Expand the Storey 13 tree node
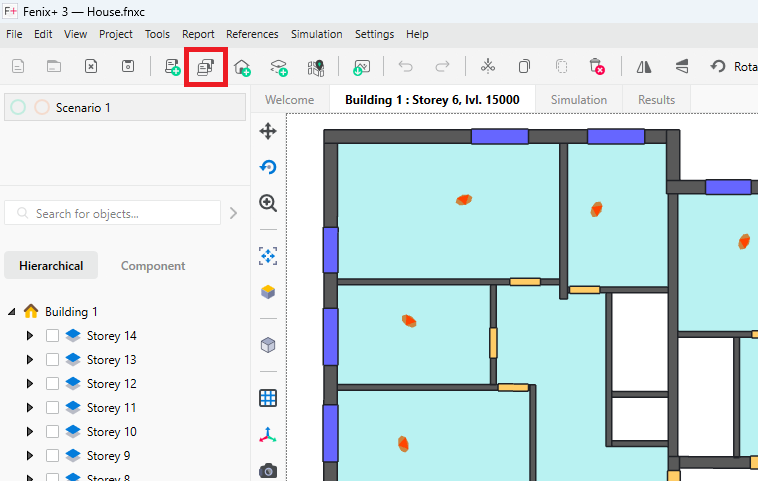Viewport: 758px width, 481px height. [30, 360]
